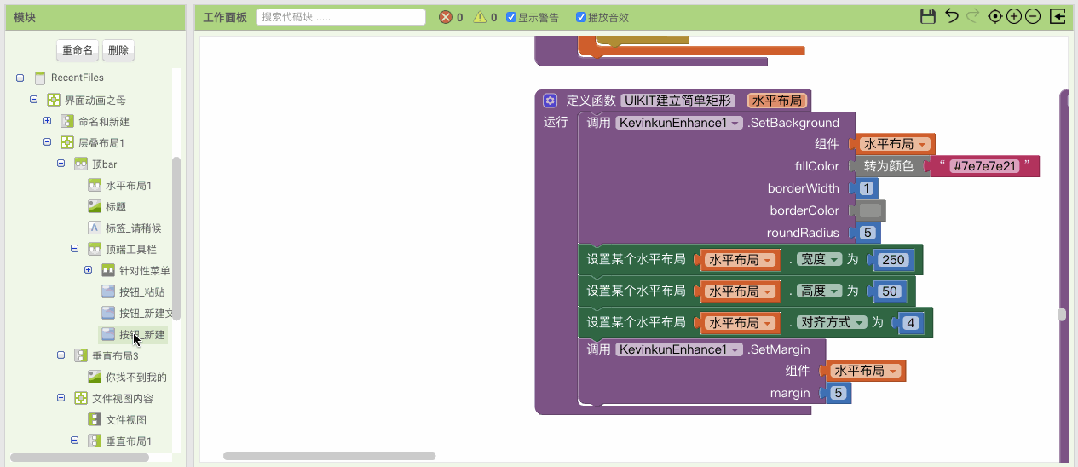Click the 你找不到我的 image icon
Screen dimensions: 1078x467
coord(95,377)
